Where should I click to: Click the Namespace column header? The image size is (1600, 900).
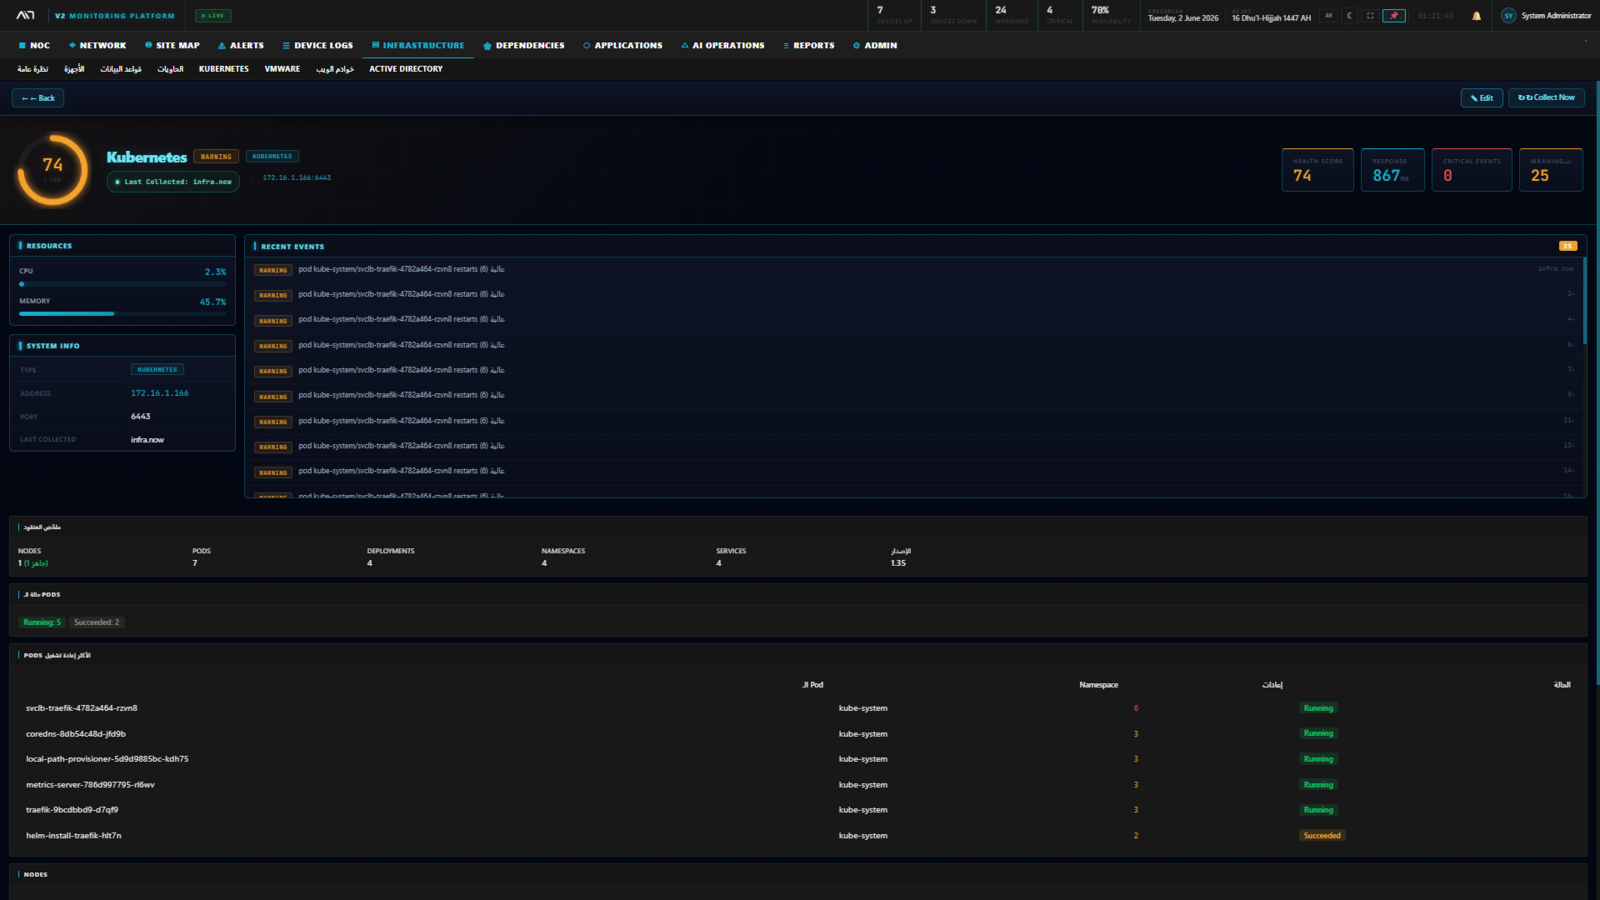coord(1098,685)
